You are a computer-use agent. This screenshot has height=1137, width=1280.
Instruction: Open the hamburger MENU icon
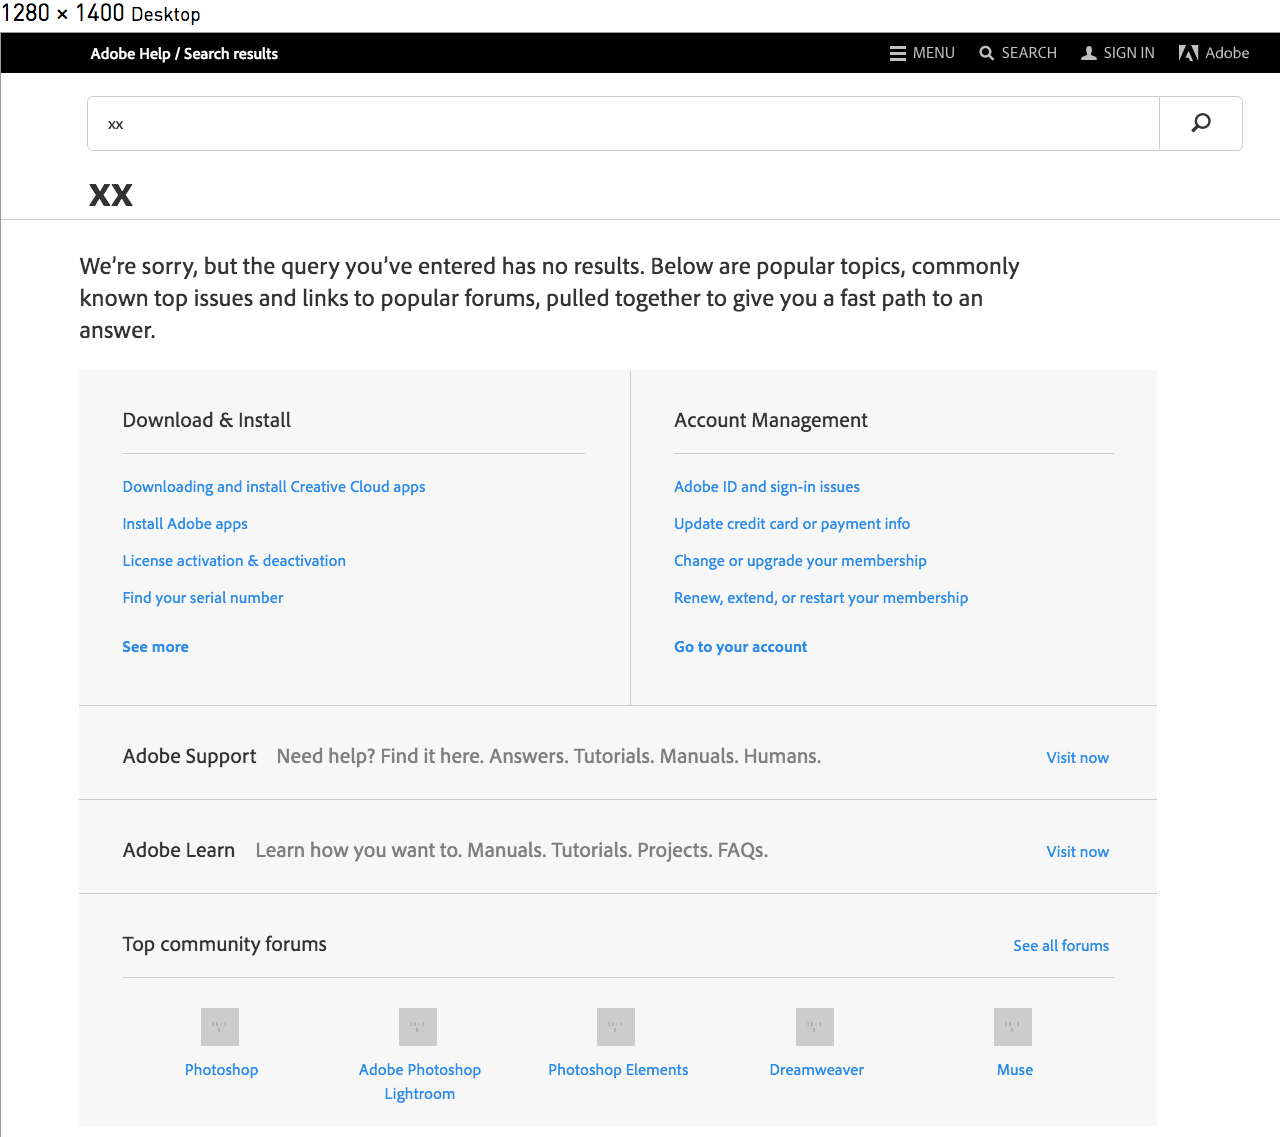(x=898, y=53)
